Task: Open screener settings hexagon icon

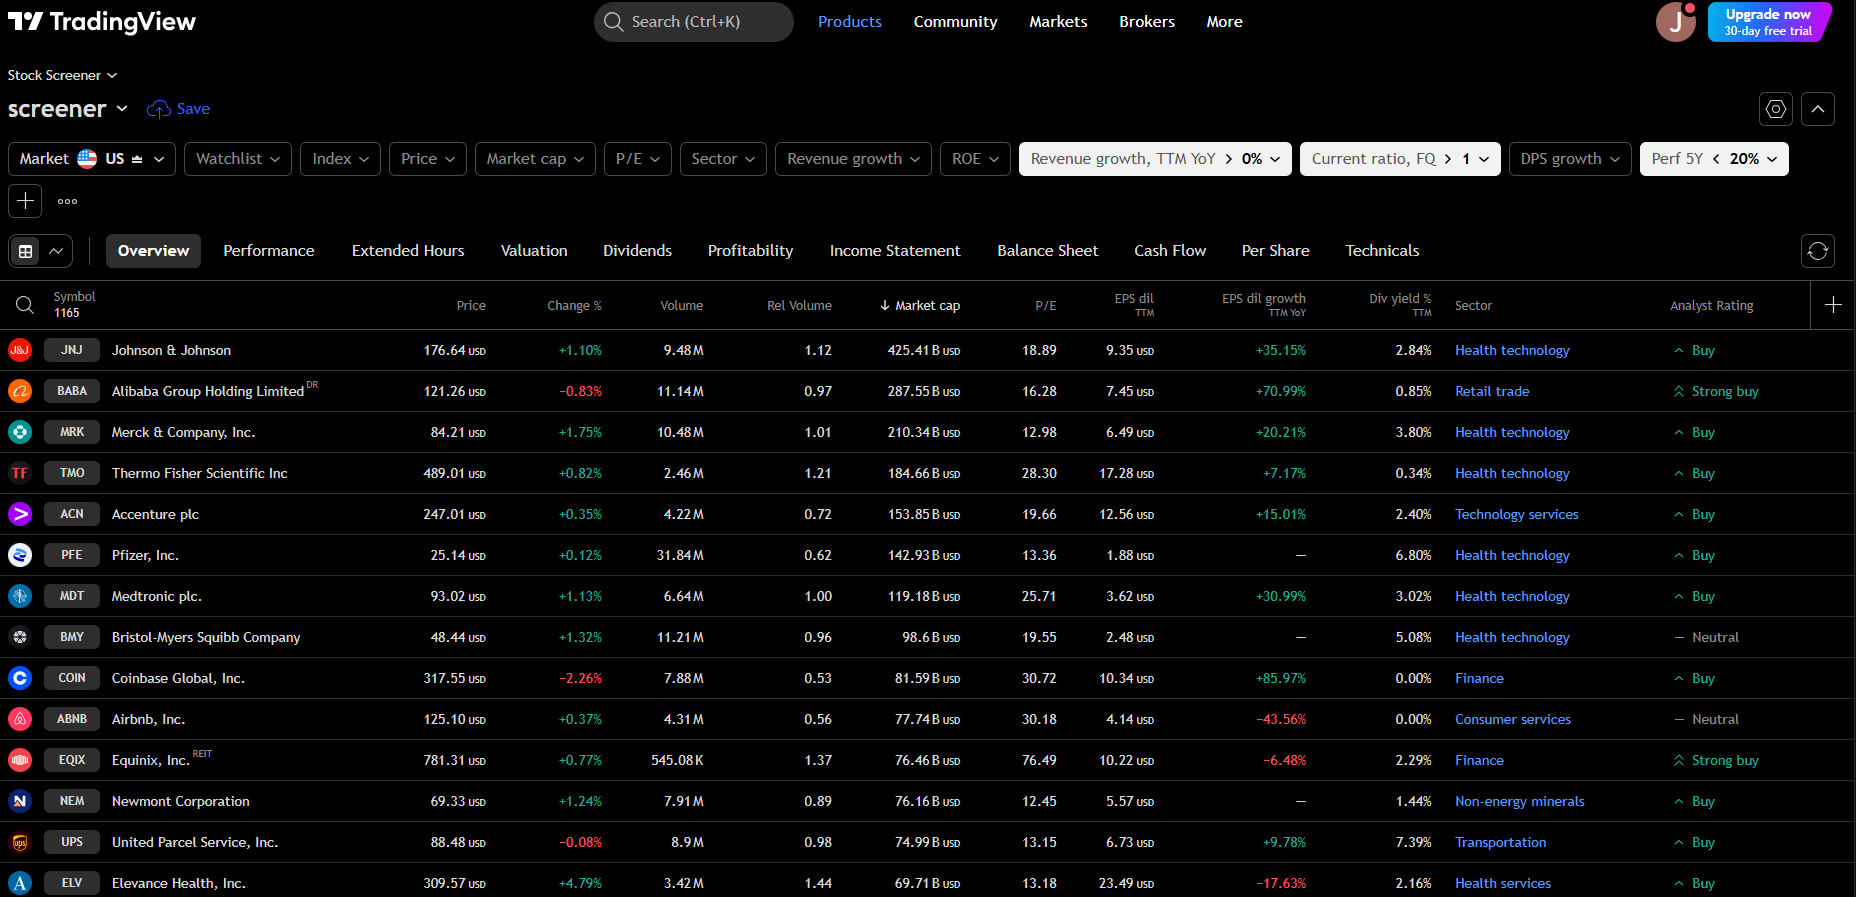Action: click(x=1776, y=109)
